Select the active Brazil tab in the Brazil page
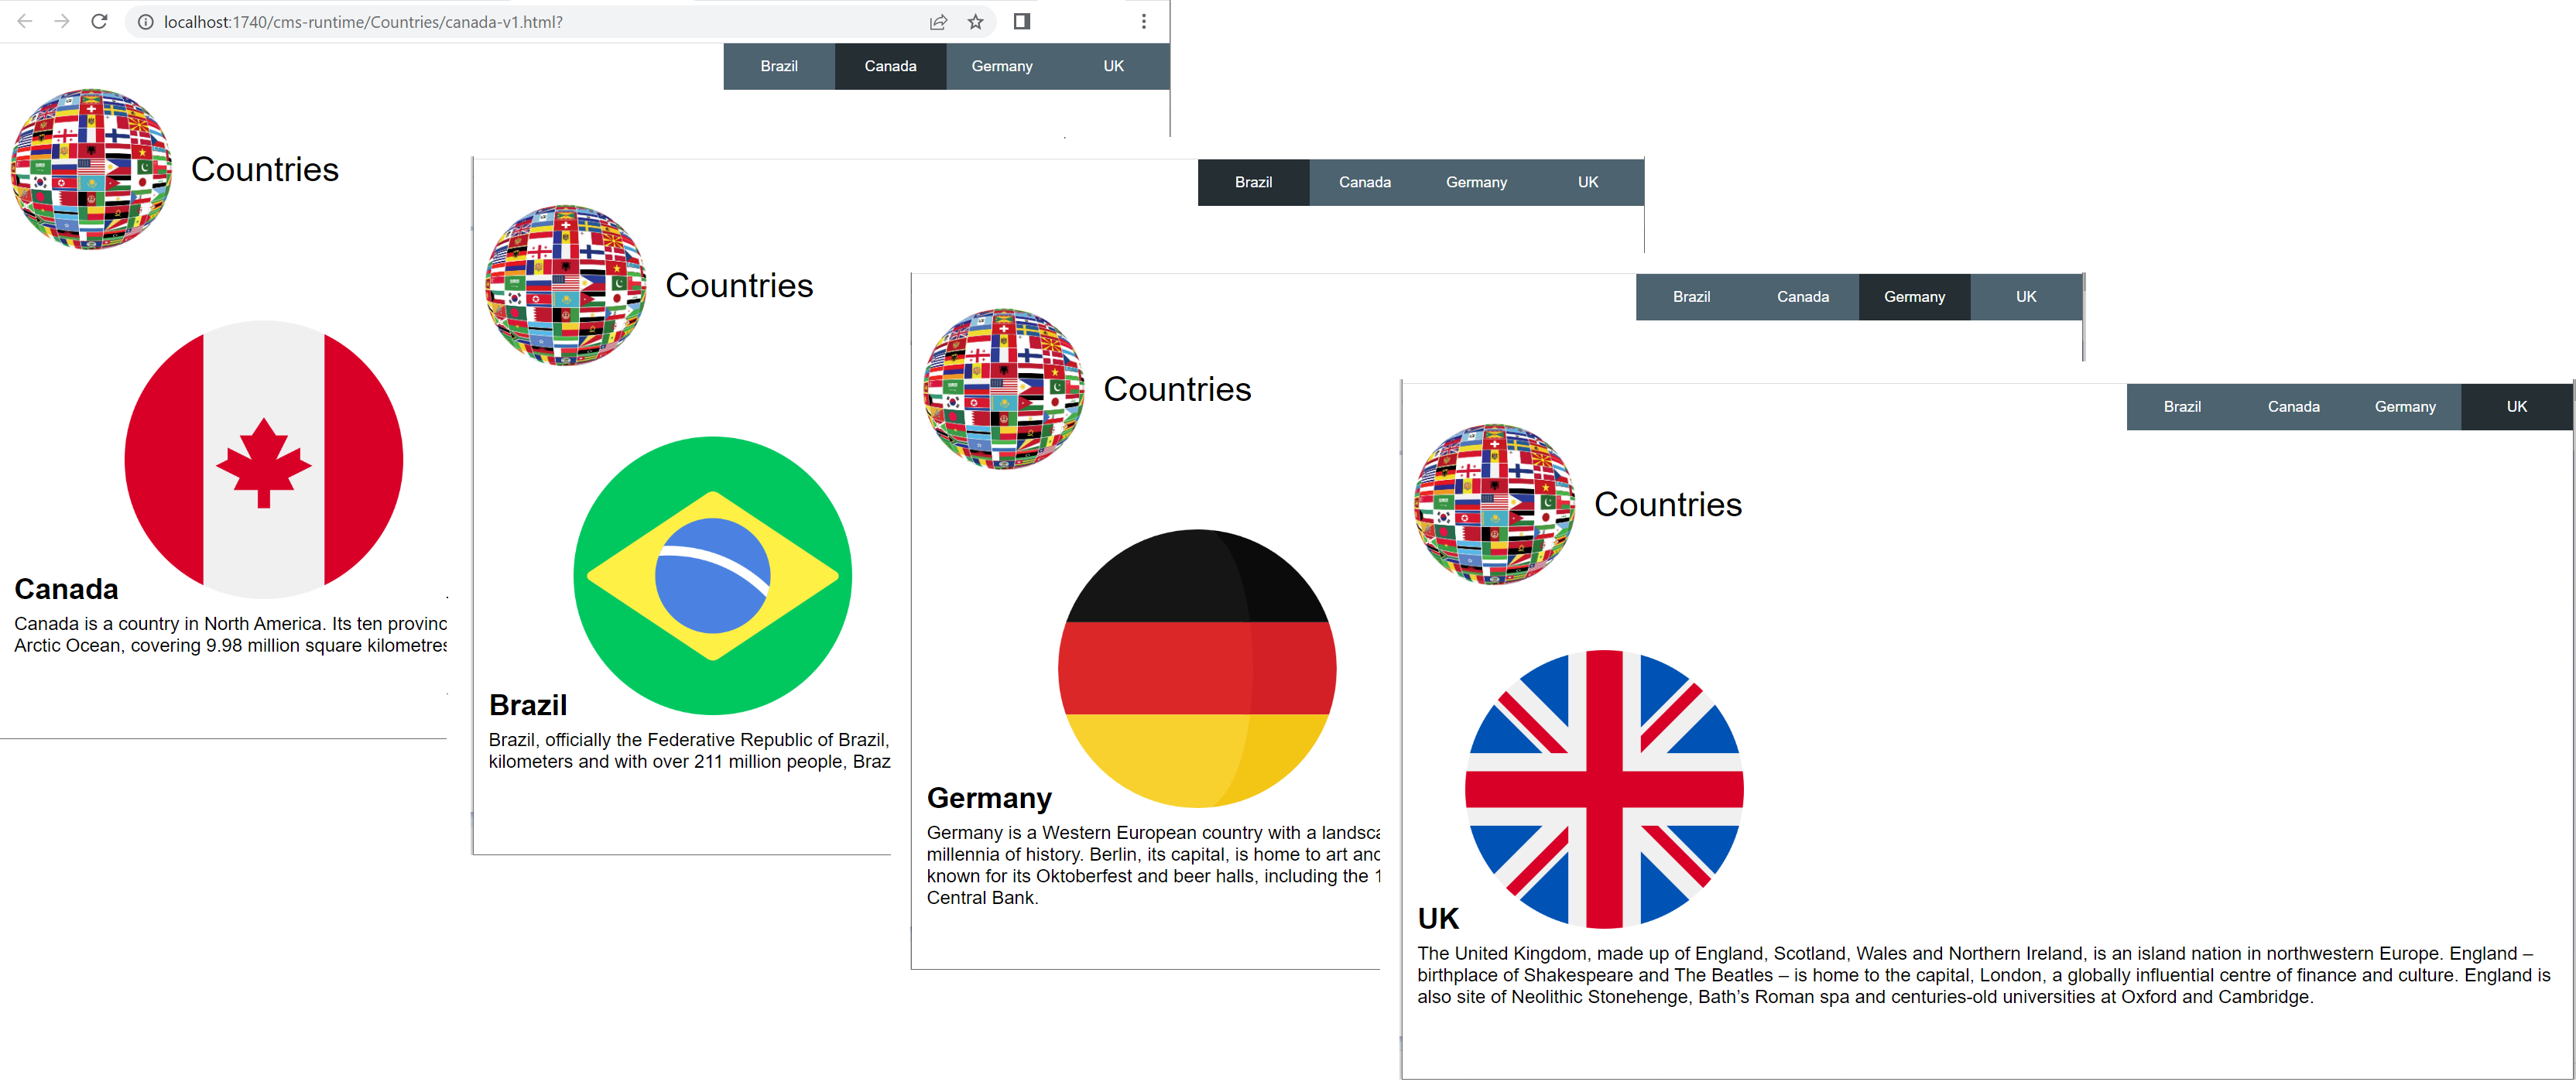2576x1082 pixels. tap(1253, 182)
